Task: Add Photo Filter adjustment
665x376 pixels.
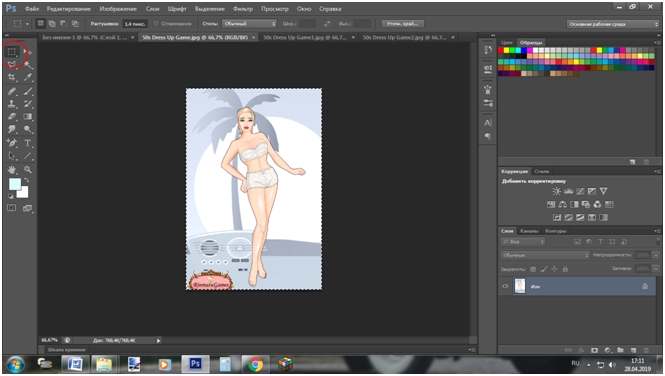Action: click(586, 204)
